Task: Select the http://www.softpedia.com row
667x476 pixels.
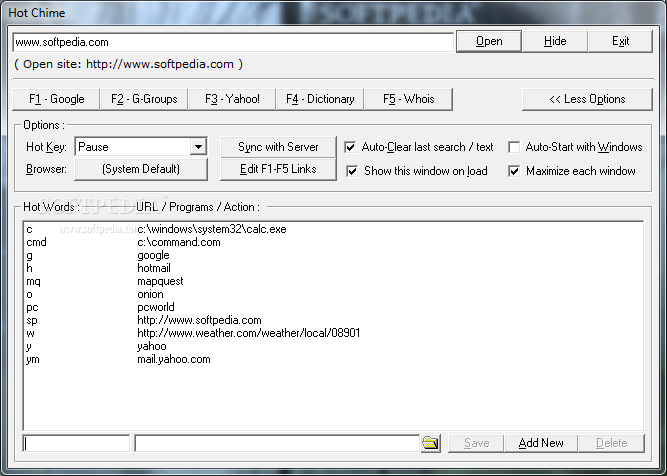Action: click(x=334, y=320)
